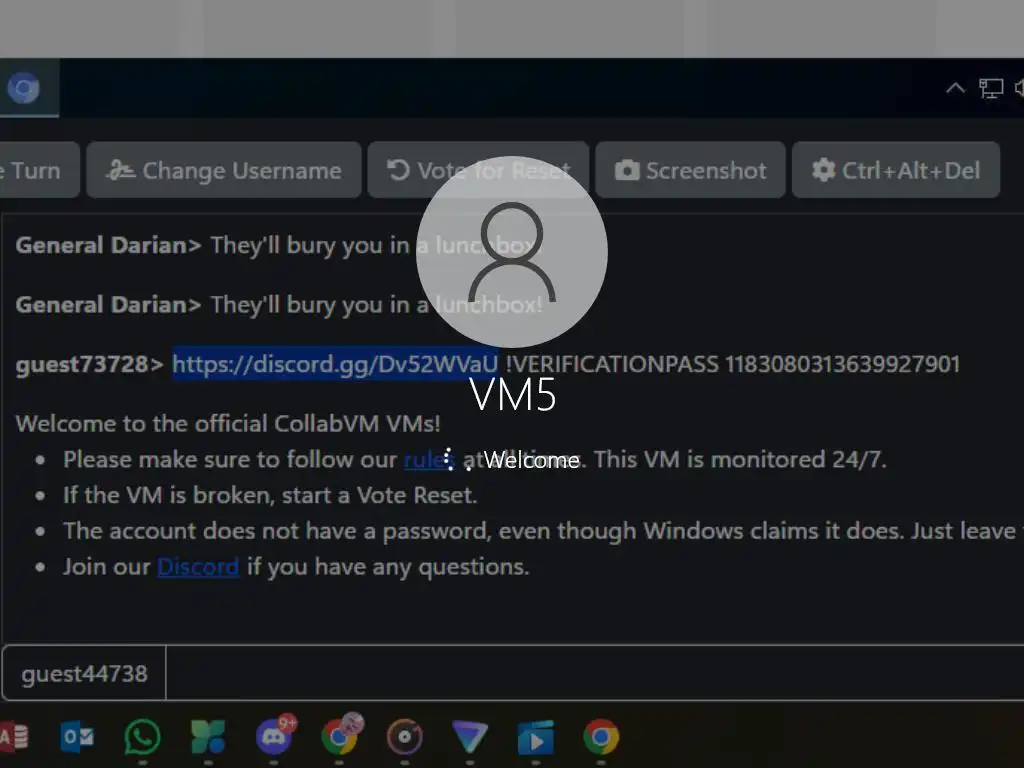
Task: Take a VM capture with Screenshot button
Action: pos(690,170)
